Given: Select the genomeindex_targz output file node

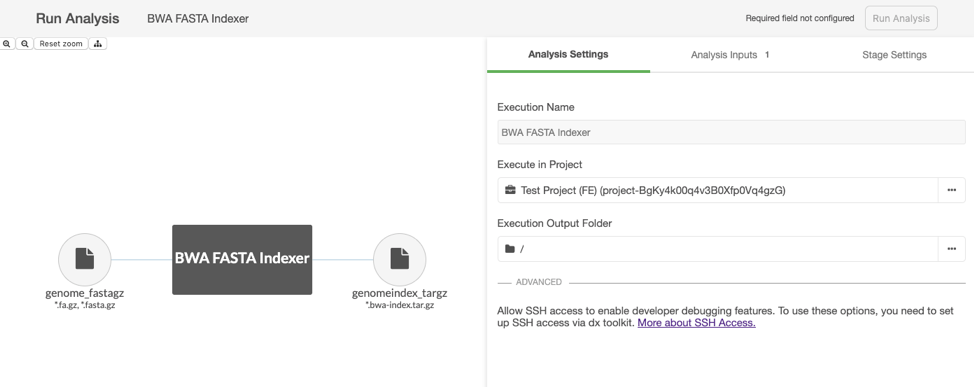Looking at the screenshot, I should [x=399, y=260].
